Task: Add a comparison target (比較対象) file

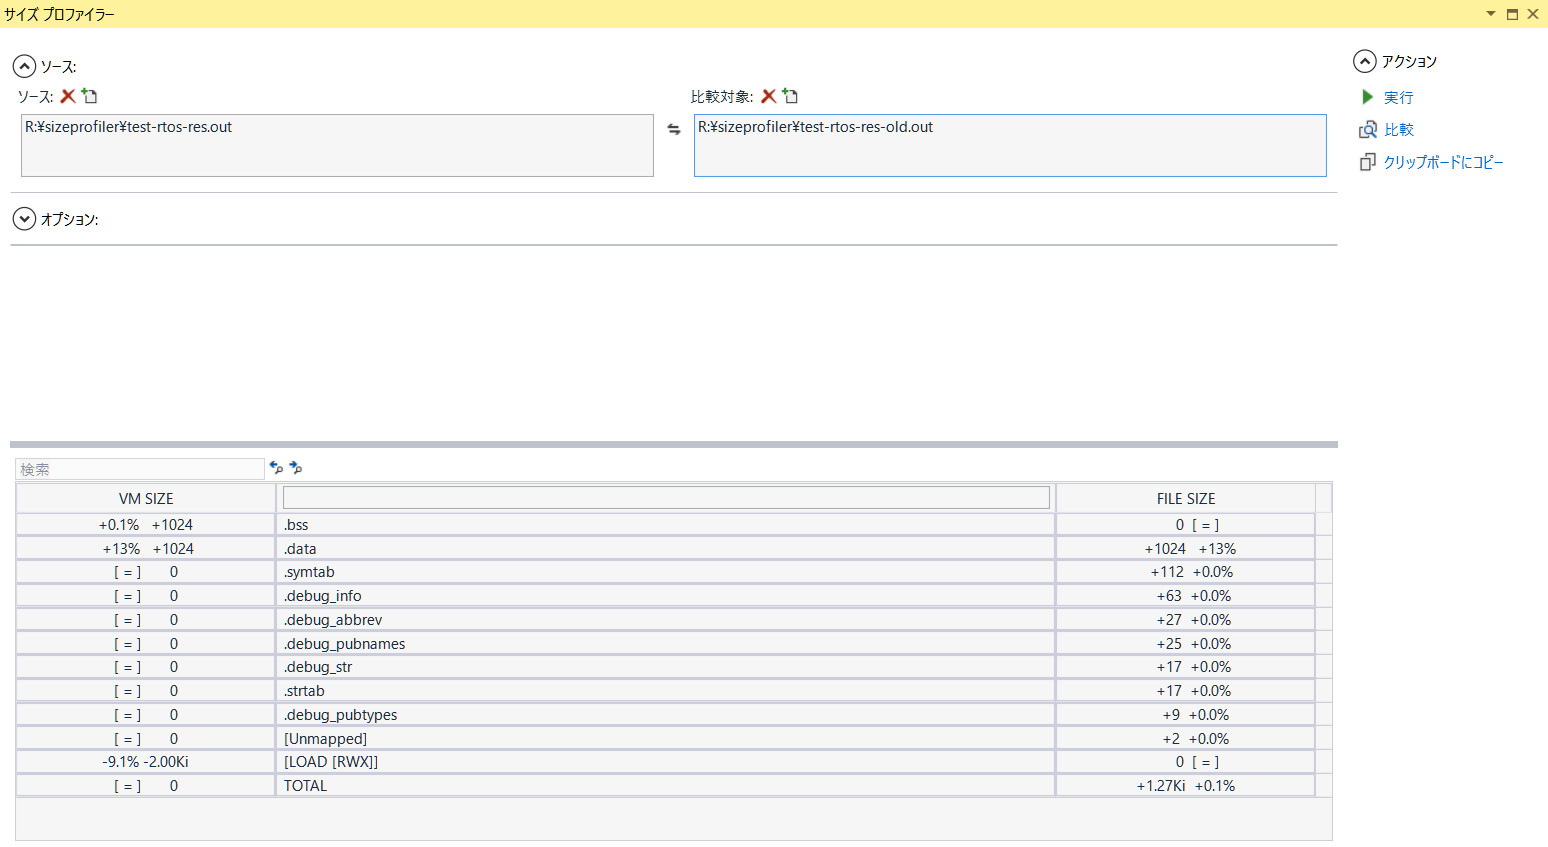Action: (x=791, y=96)
